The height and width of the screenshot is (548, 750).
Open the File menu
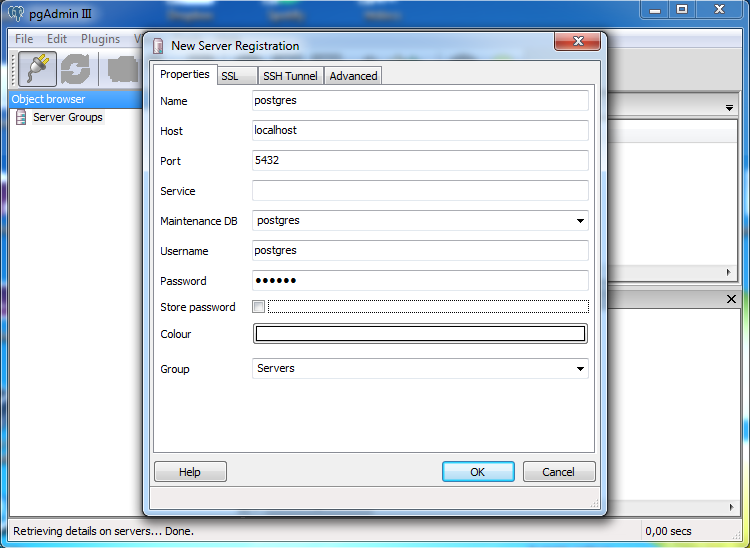[24, 39]
